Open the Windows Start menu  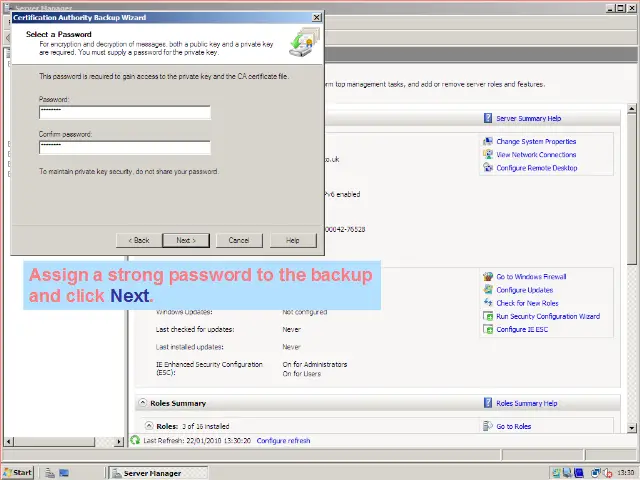click(x=18, y=472)
